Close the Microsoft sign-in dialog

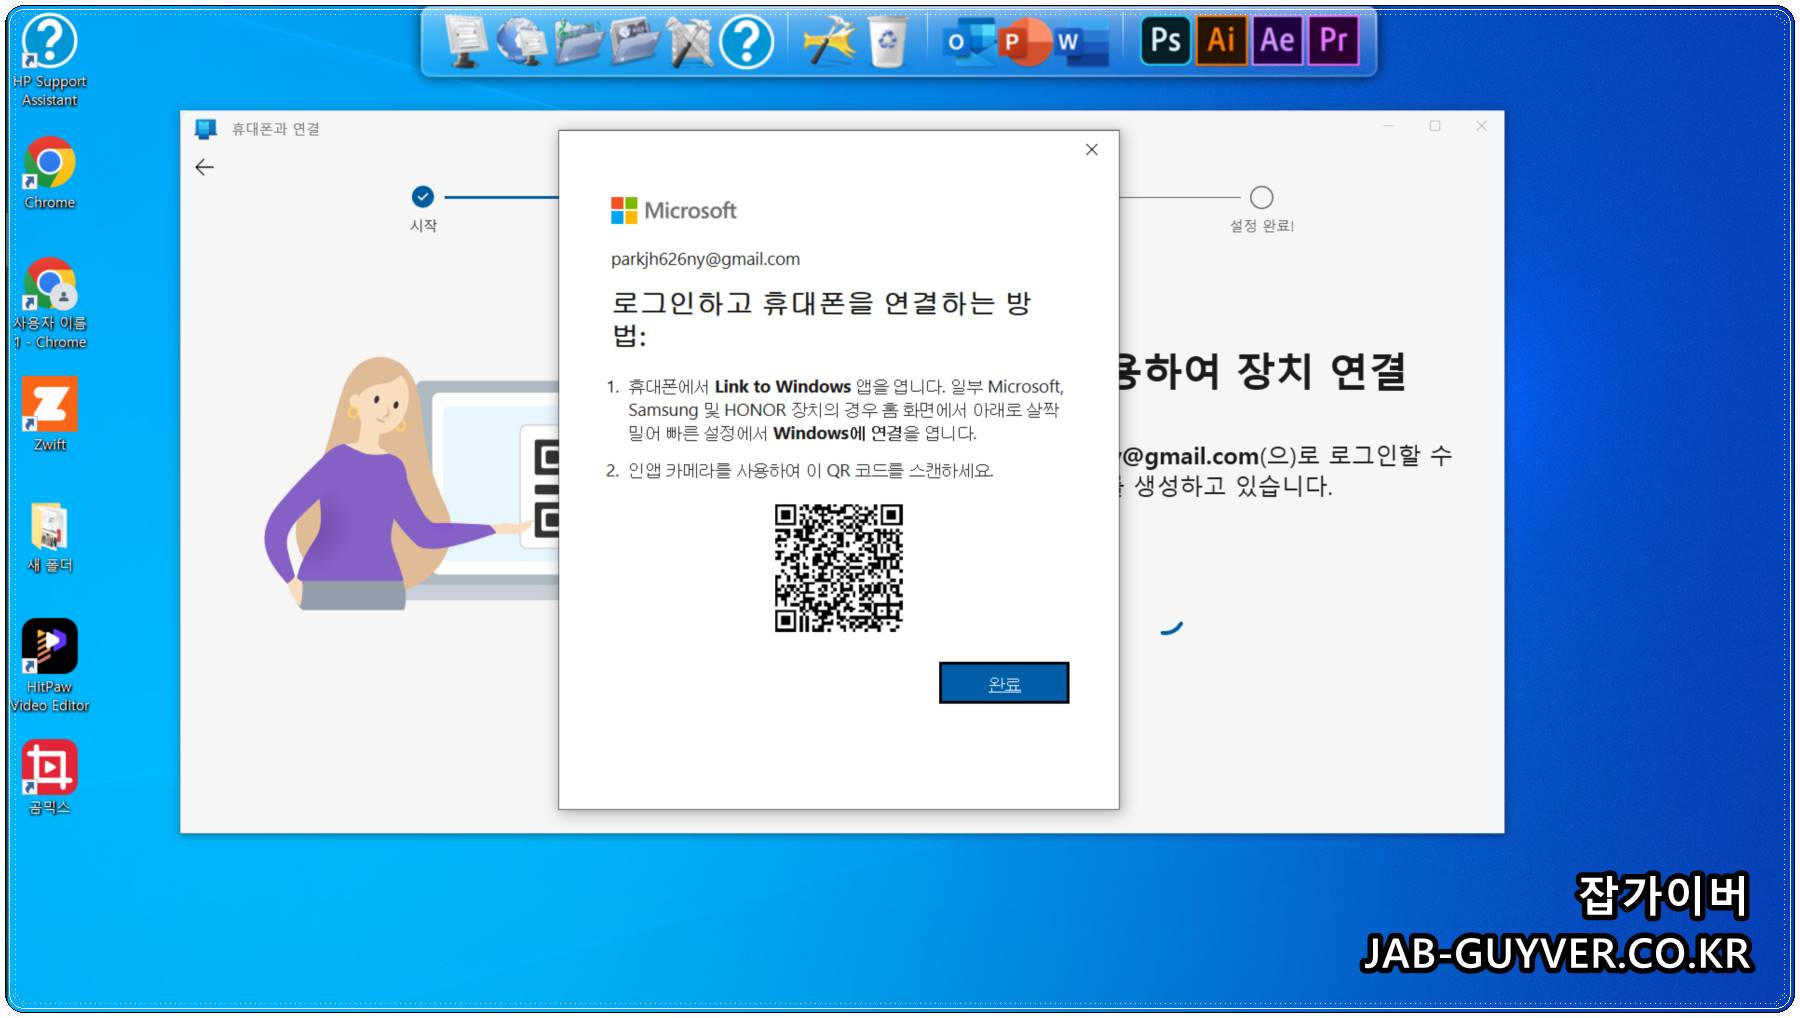[x=1091, y=149]
